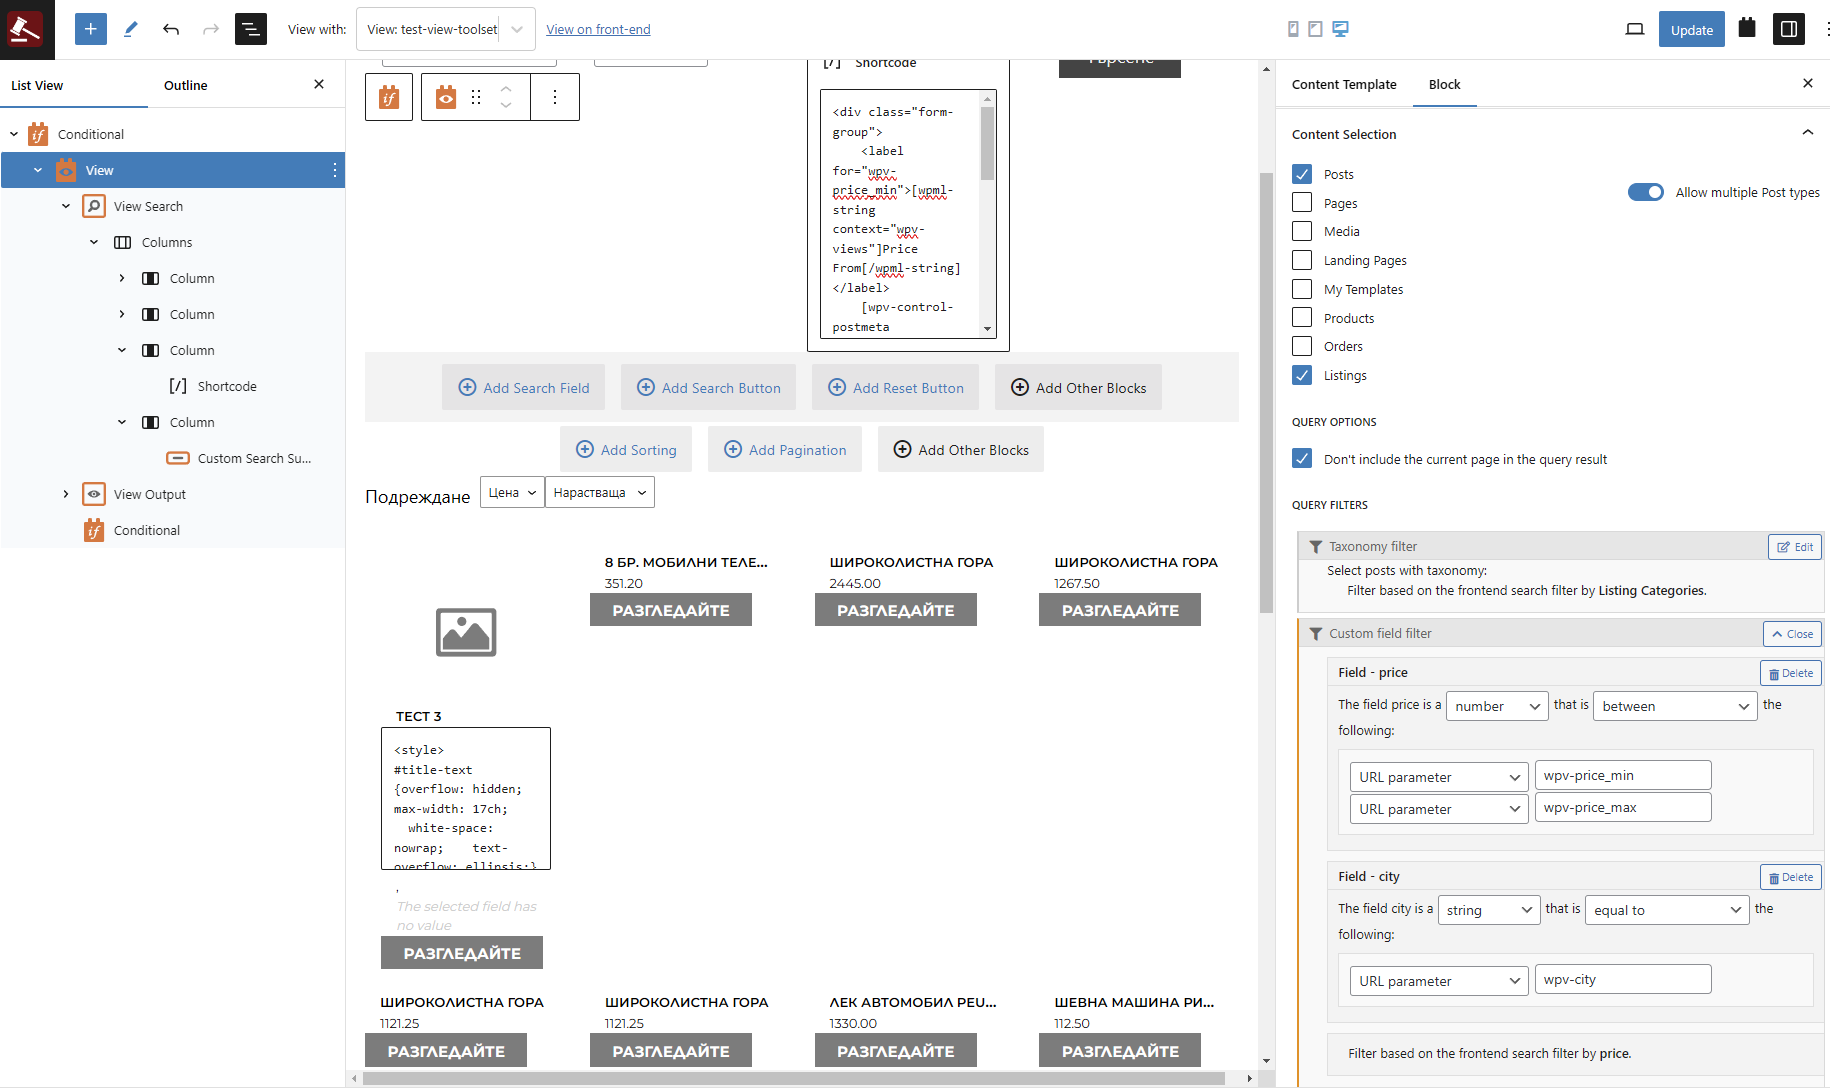Switch to the List View tab
This screenshot has width=1830, height=1091.
tap(37, 85)
